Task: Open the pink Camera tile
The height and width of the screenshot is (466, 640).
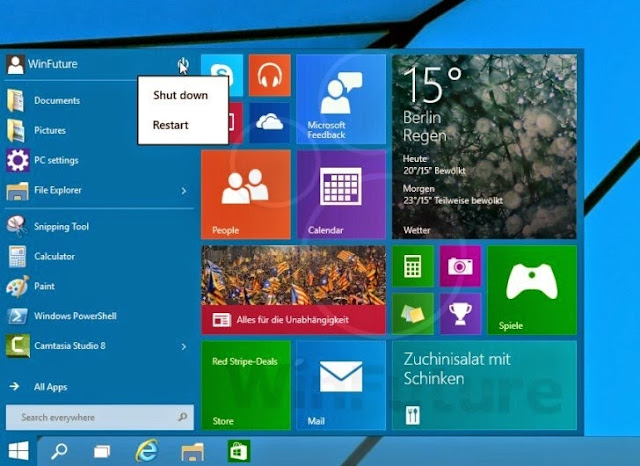Action: coord(460,266)
